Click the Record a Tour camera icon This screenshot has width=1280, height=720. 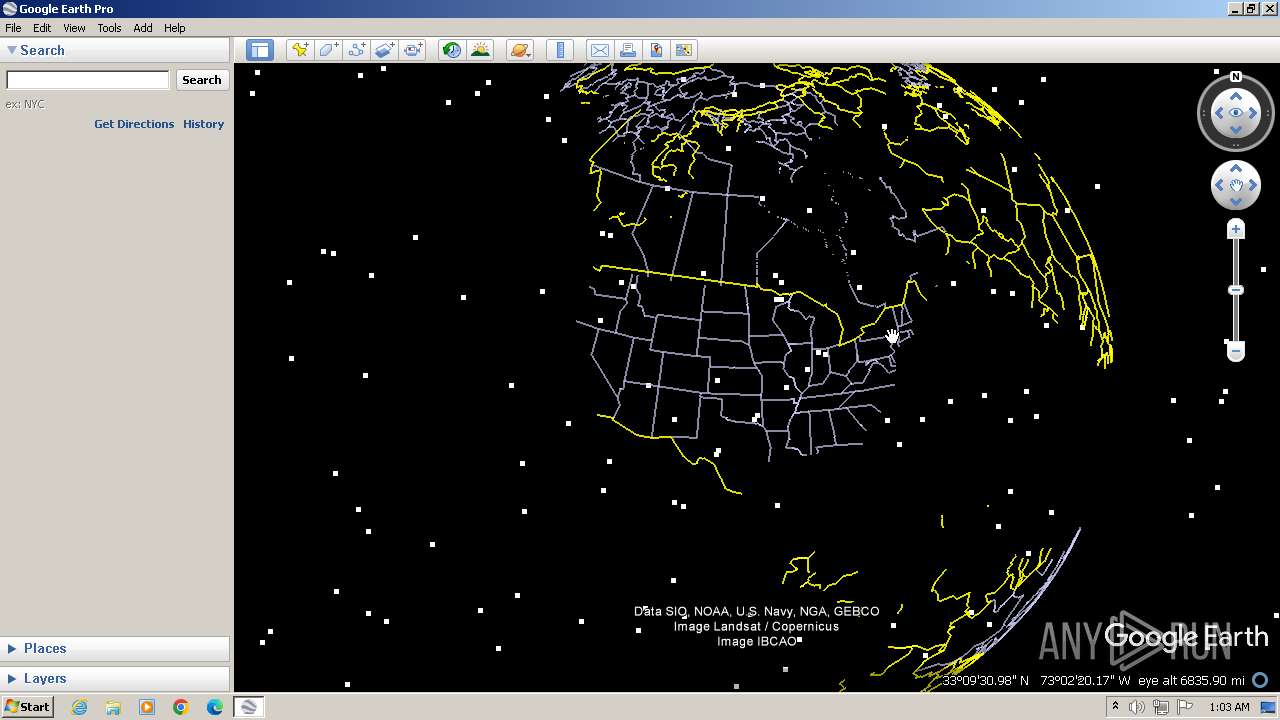412,50
